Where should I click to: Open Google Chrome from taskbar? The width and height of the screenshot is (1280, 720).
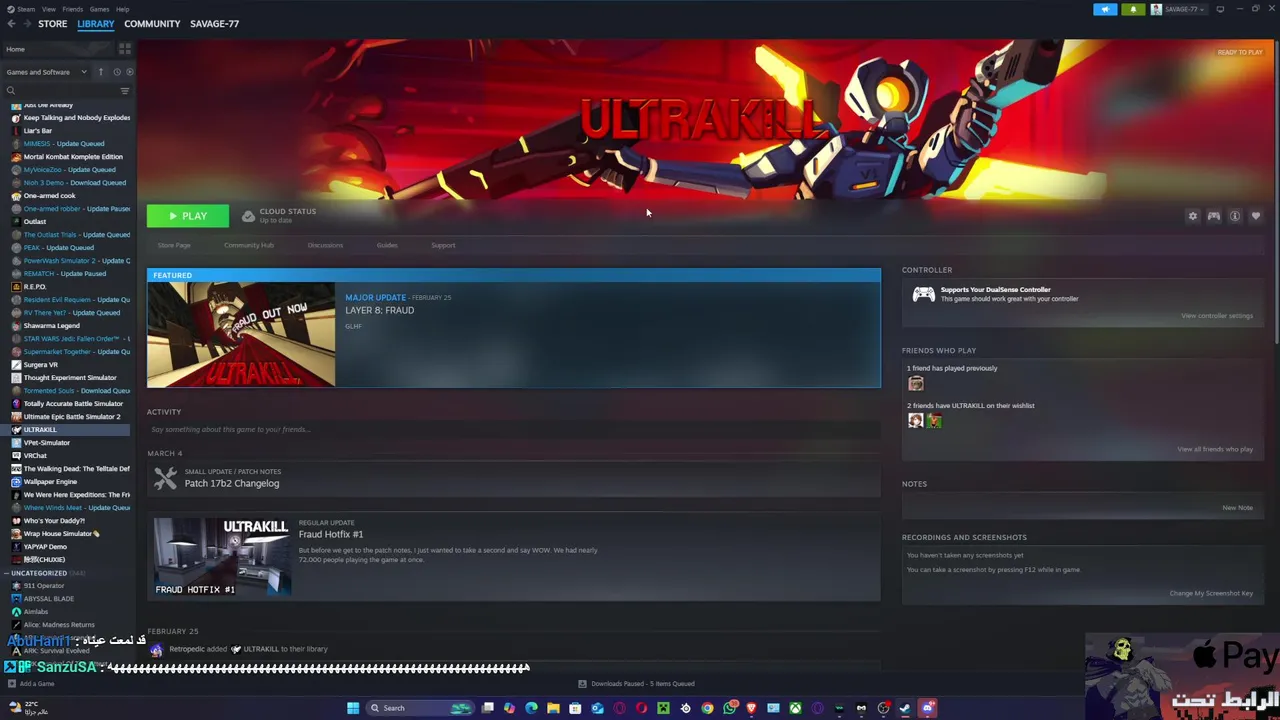707,708
